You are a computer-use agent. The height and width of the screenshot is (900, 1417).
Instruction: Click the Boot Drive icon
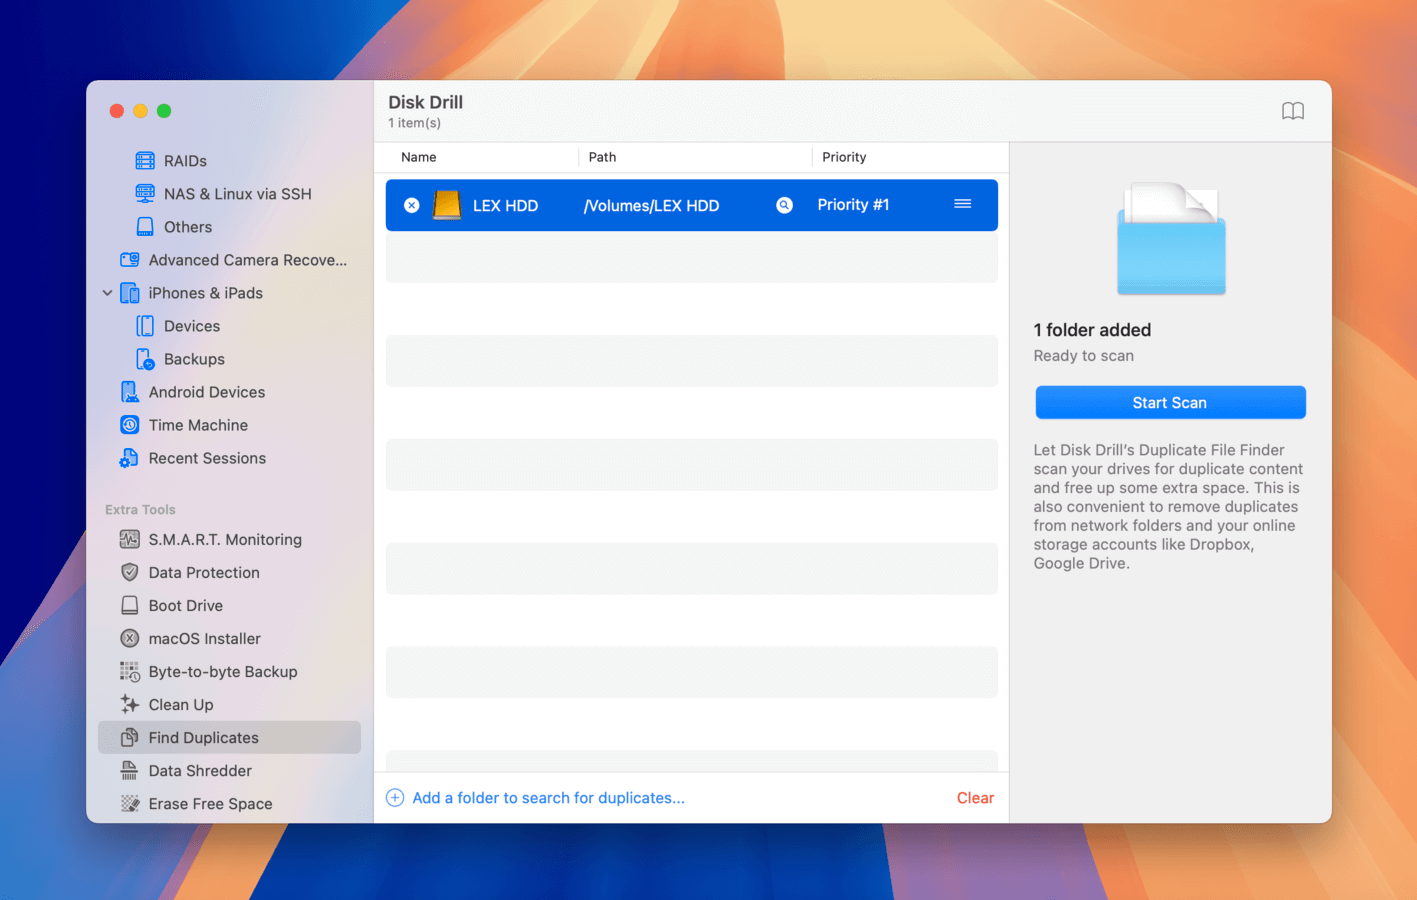pyautogui.click(x=130, y=606)
